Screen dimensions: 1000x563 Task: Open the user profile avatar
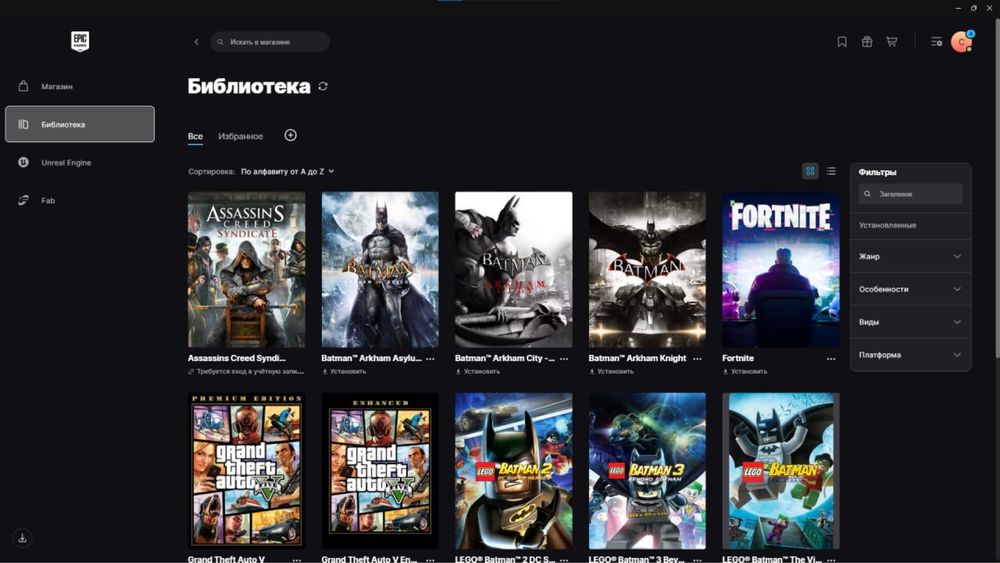coord(962,41)
